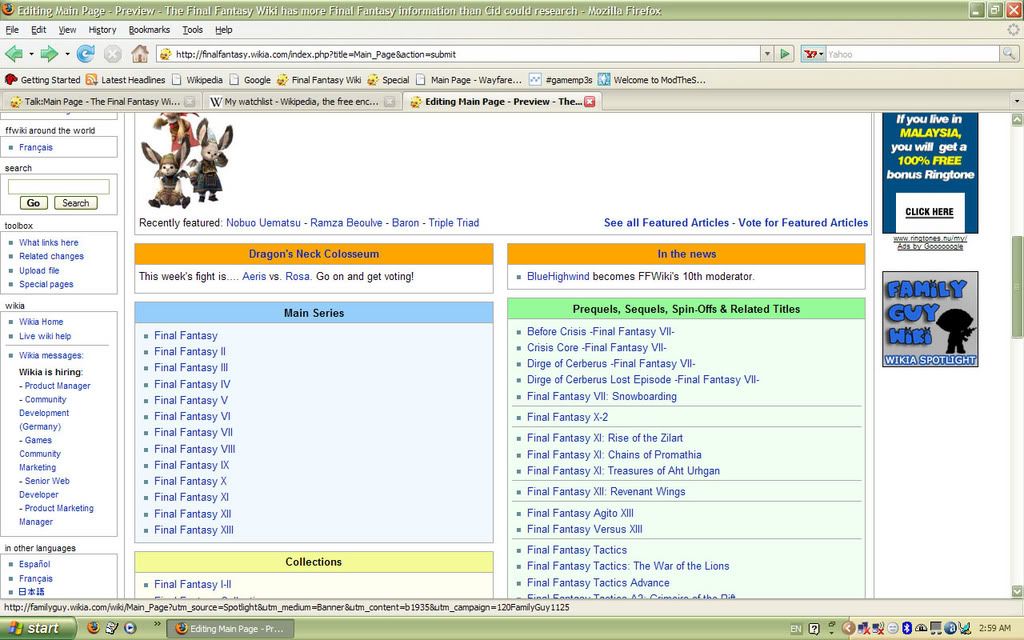Launch Firefox from the quick launch bar

[93, 628]
